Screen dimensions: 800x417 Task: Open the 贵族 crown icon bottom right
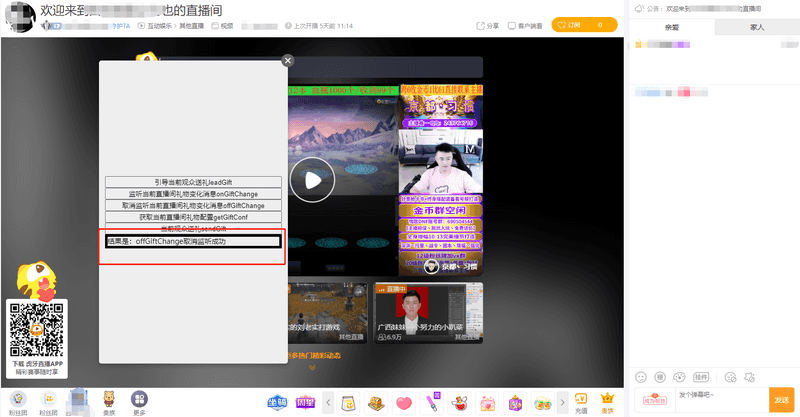607,403
